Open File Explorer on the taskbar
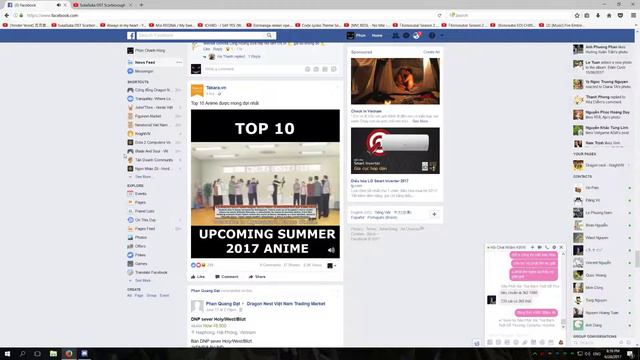640x360 pixels. pyautogui.click(x=53, y=353)
